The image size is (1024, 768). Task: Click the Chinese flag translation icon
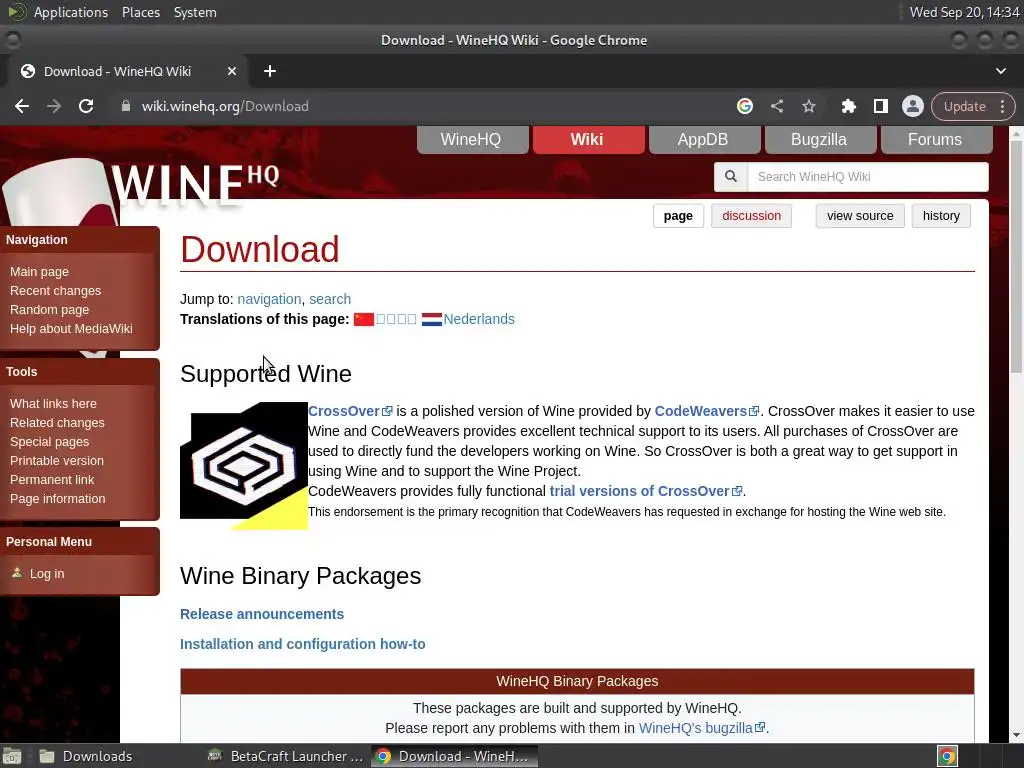point(364,319)
